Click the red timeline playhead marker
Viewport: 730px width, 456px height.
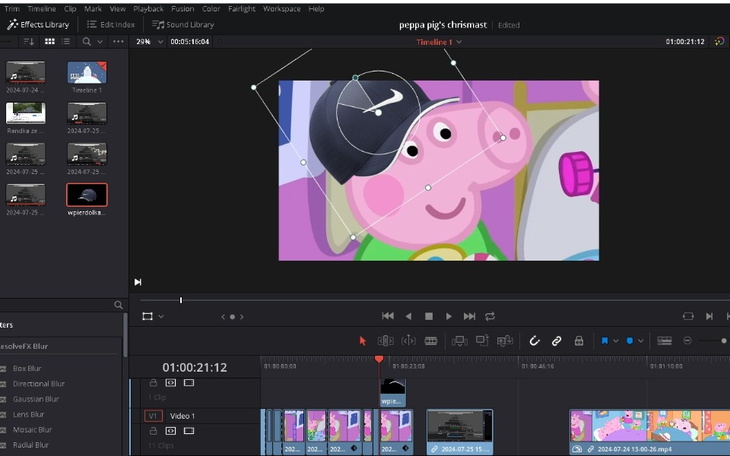tap(379, 359)
